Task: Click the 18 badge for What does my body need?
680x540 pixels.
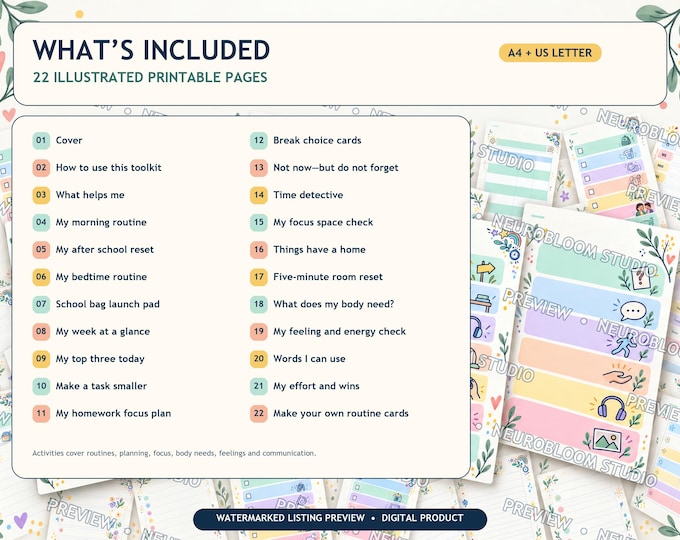Action: click(259, 304)
